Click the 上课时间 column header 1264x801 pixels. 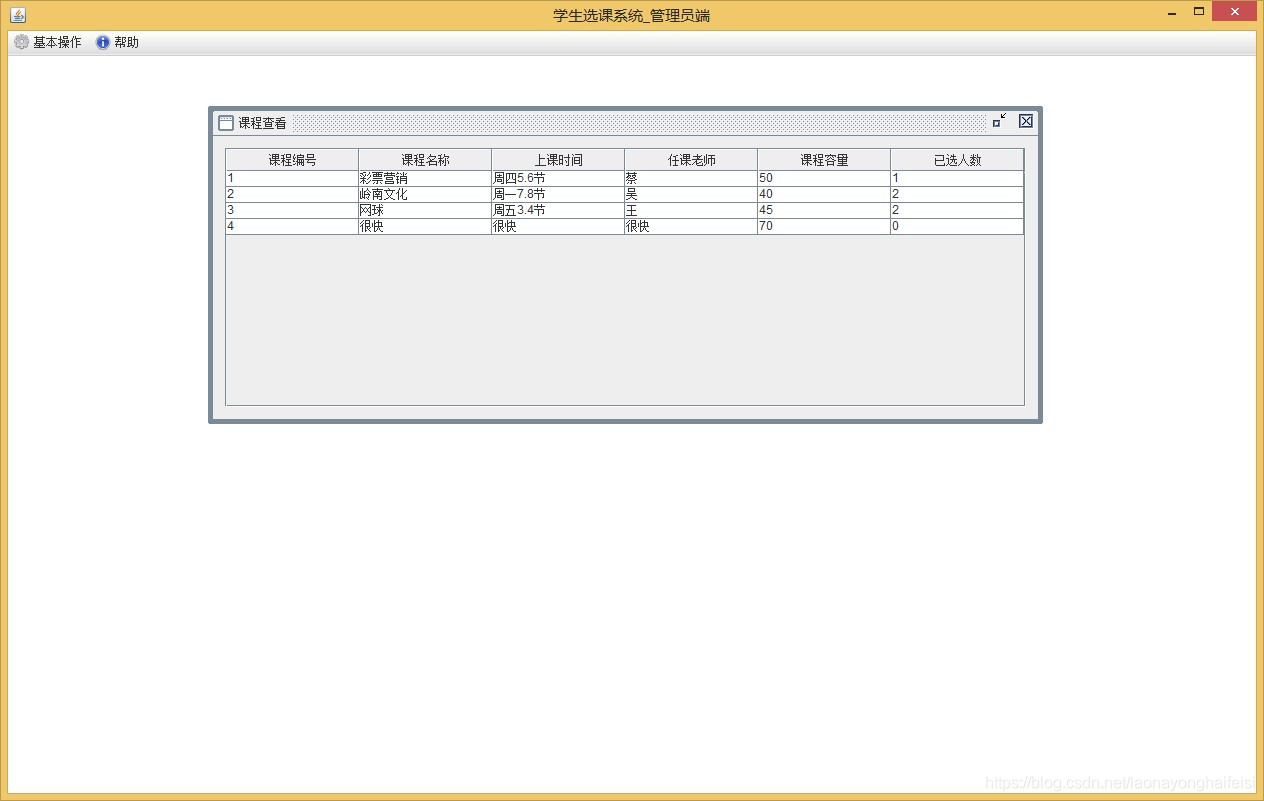[x=558, y=160]
